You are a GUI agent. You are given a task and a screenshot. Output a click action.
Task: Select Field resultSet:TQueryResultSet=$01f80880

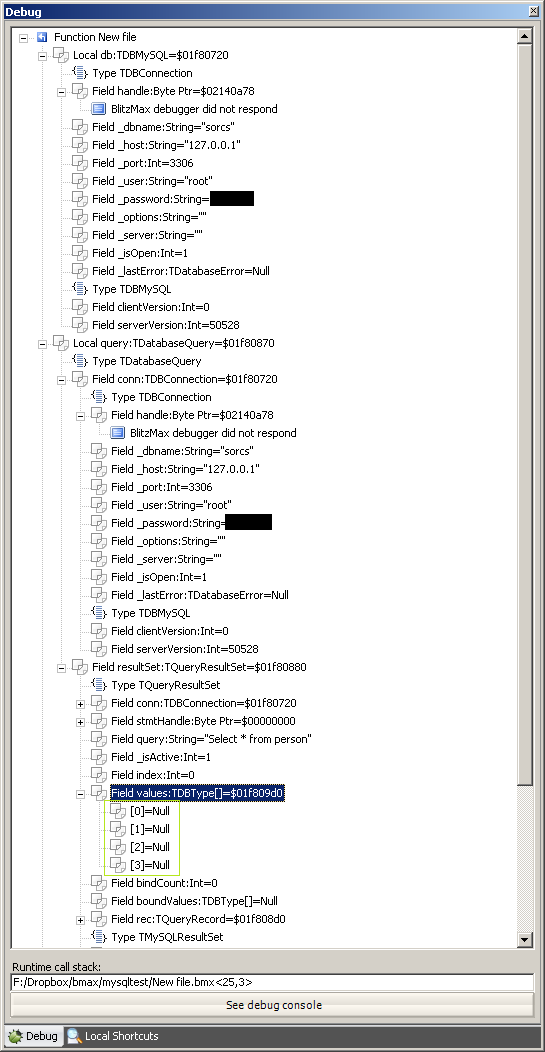(x=199, y=668)
